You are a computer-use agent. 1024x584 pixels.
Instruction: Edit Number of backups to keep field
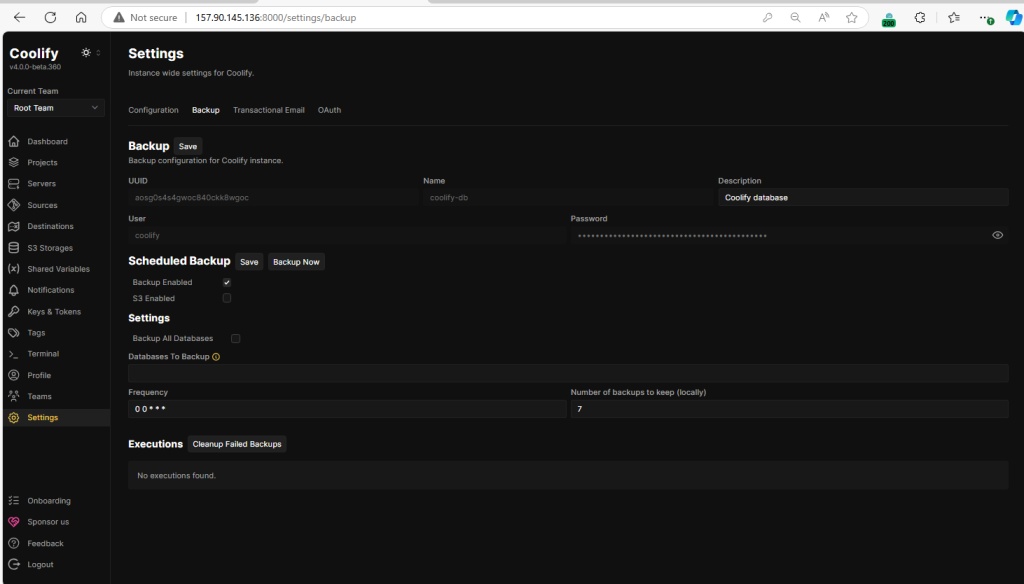pos(789,409)
